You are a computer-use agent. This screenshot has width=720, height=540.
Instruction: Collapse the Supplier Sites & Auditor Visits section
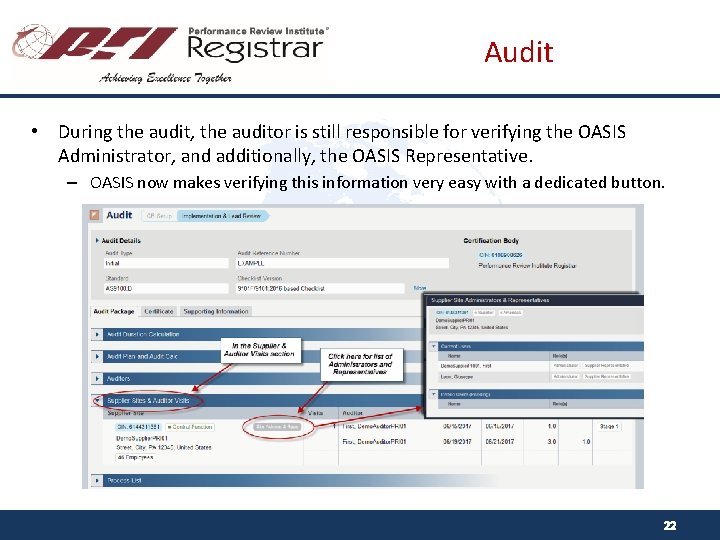pos(97,400)
